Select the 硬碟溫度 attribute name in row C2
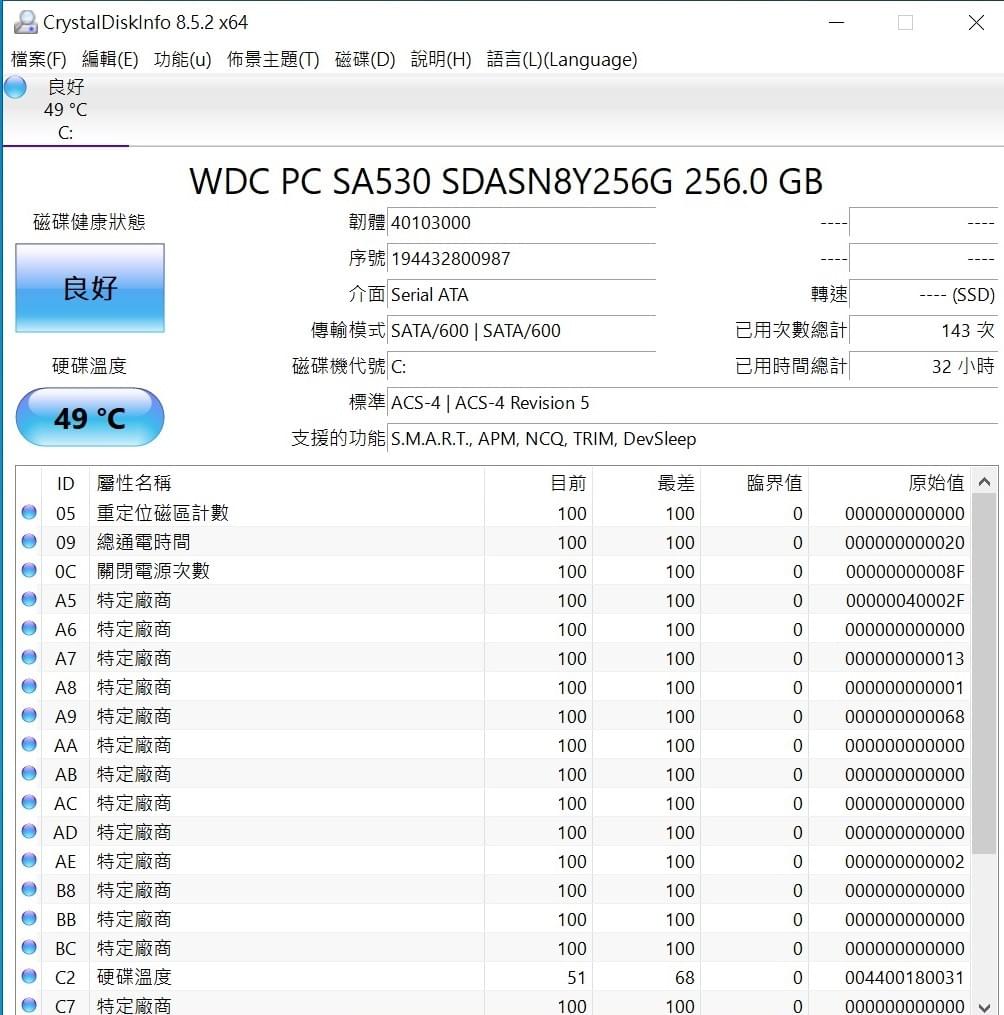 [x=134, y=977]
